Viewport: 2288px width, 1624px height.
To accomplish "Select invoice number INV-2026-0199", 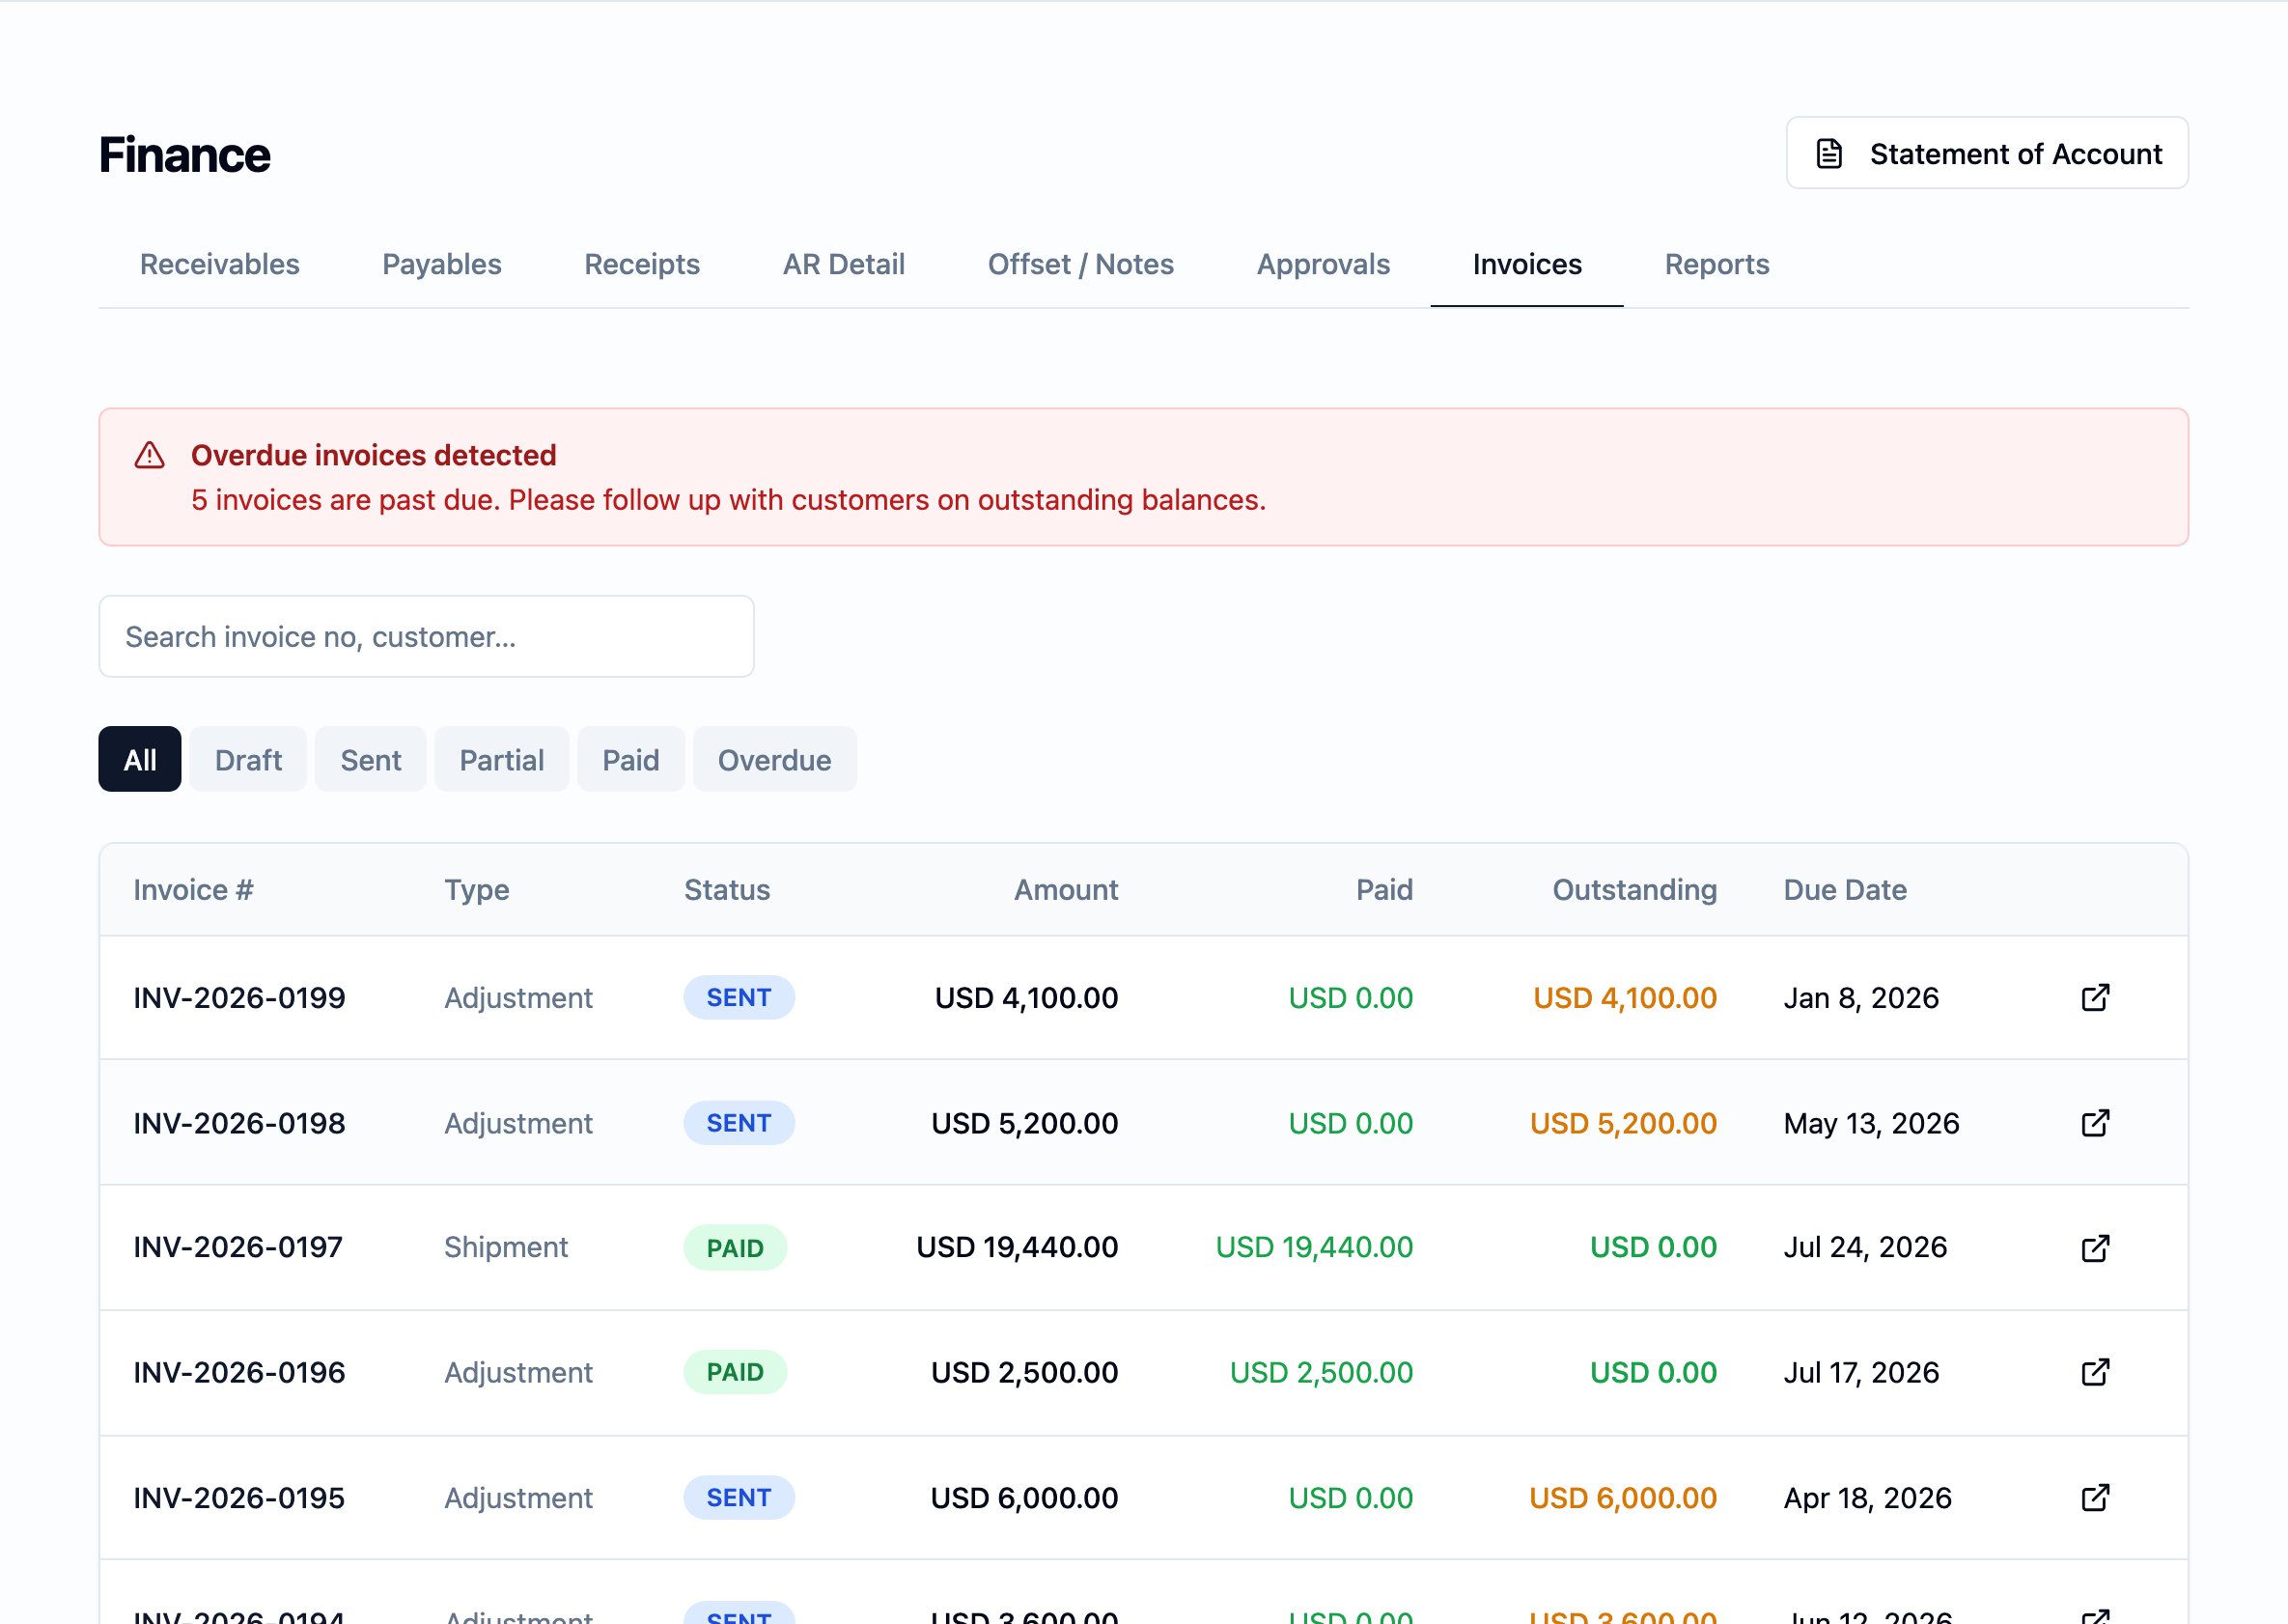I will [240, 998].
